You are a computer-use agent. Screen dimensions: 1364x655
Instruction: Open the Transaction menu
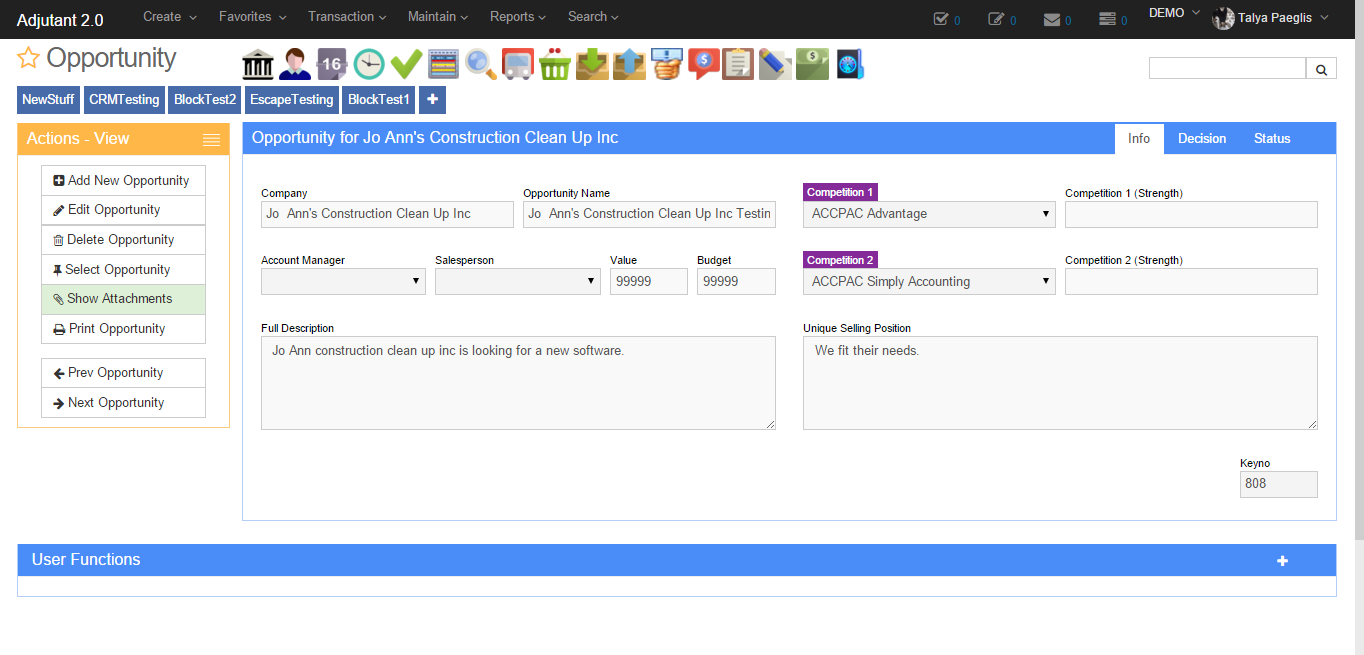tap(347, 17)
